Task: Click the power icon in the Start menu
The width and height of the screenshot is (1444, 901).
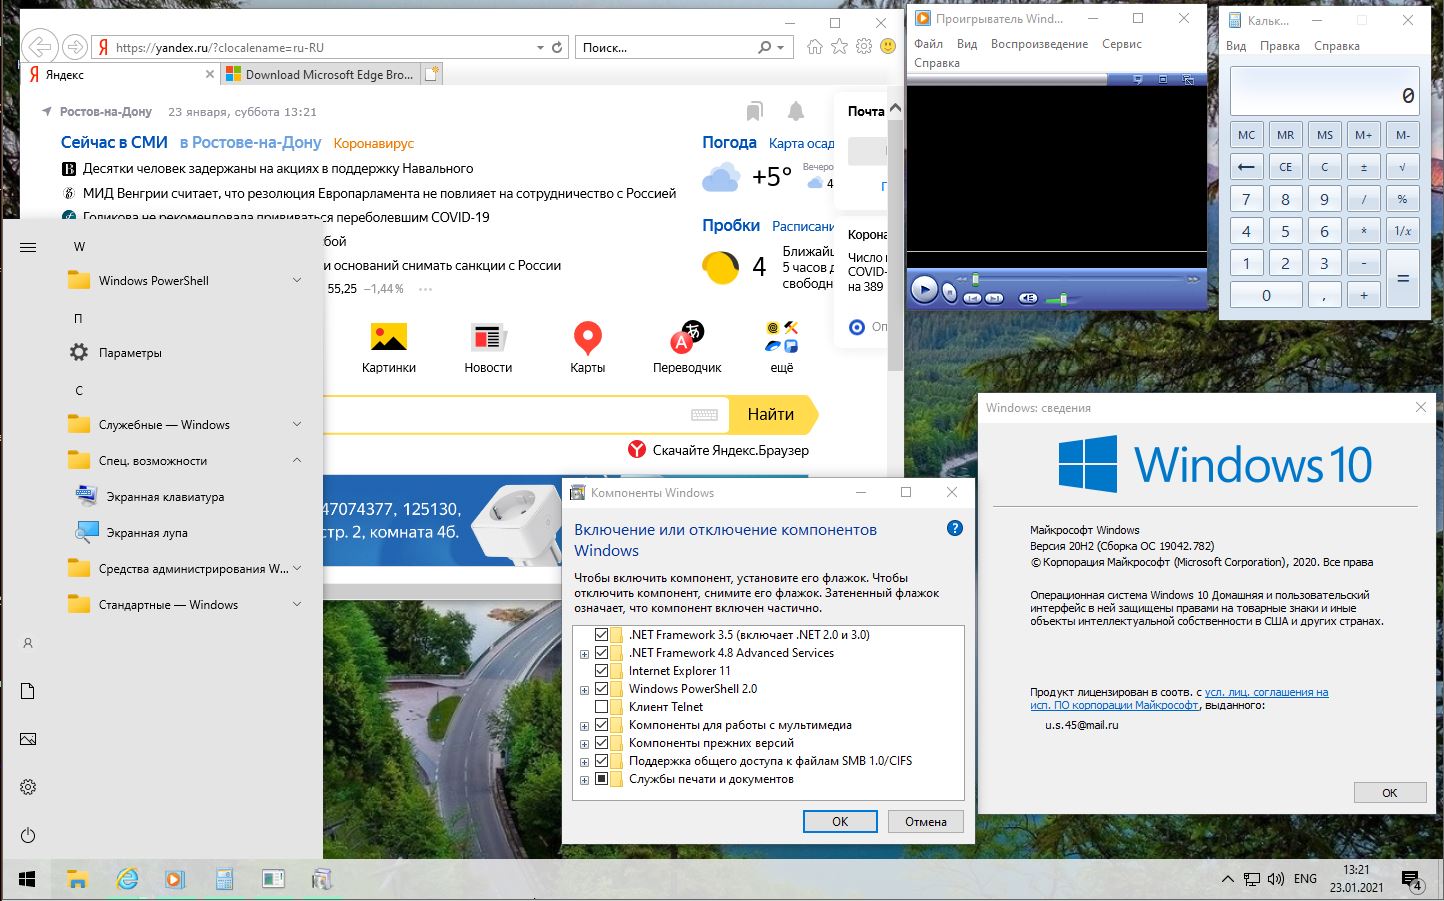Action: pos(28,835)
